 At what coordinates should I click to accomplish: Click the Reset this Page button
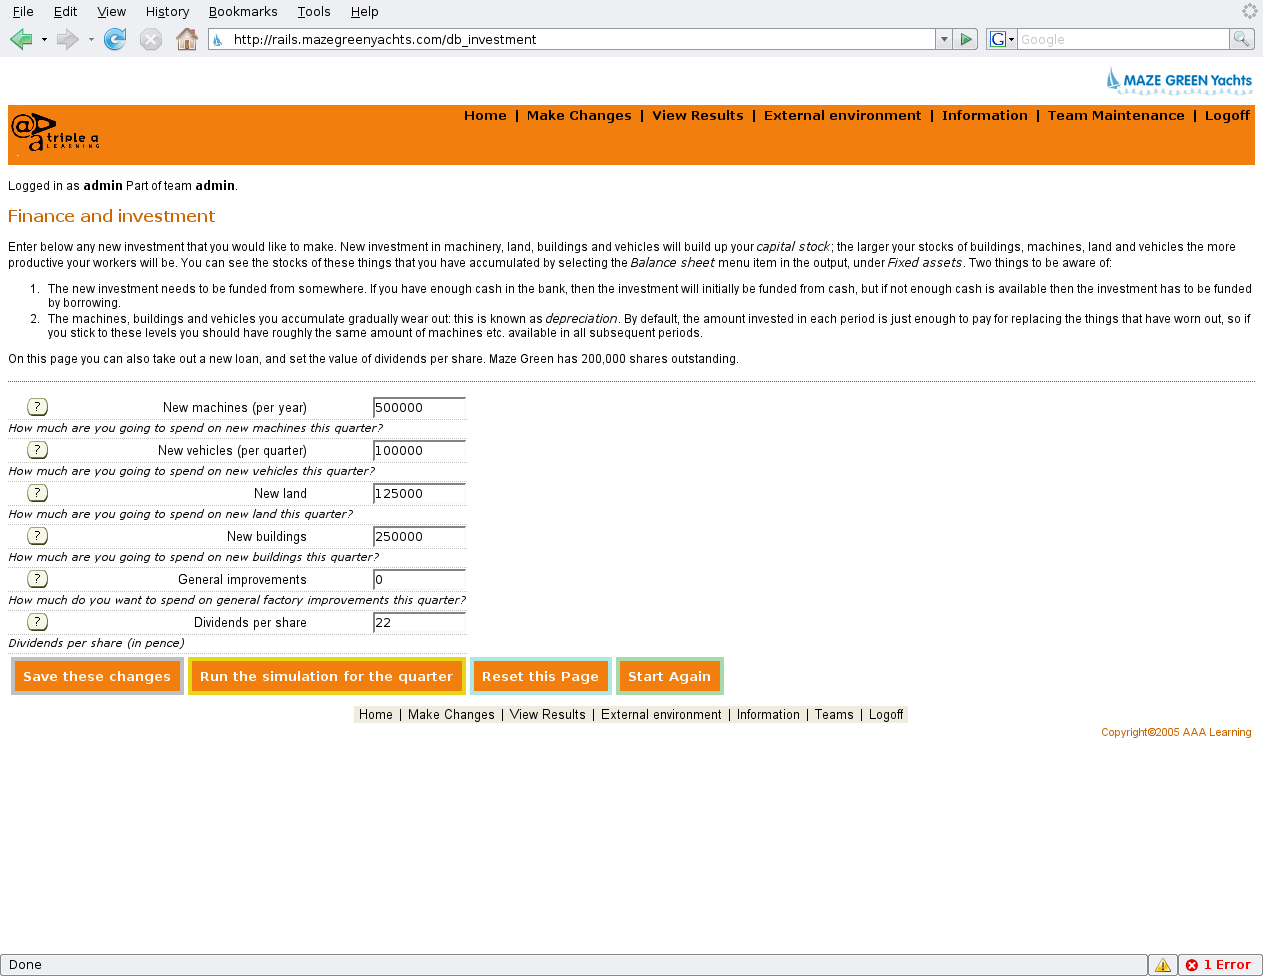point(540,676)
